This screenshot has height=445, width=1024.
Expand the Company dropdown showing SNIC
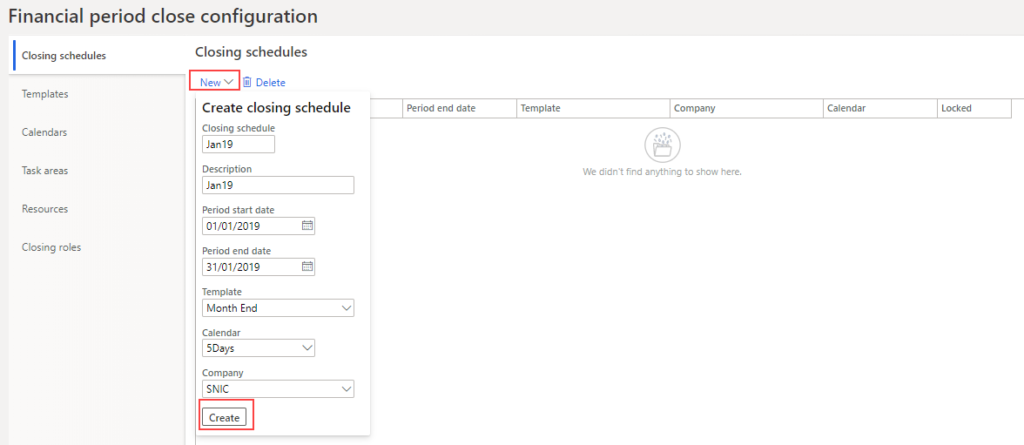coord(346,389)
